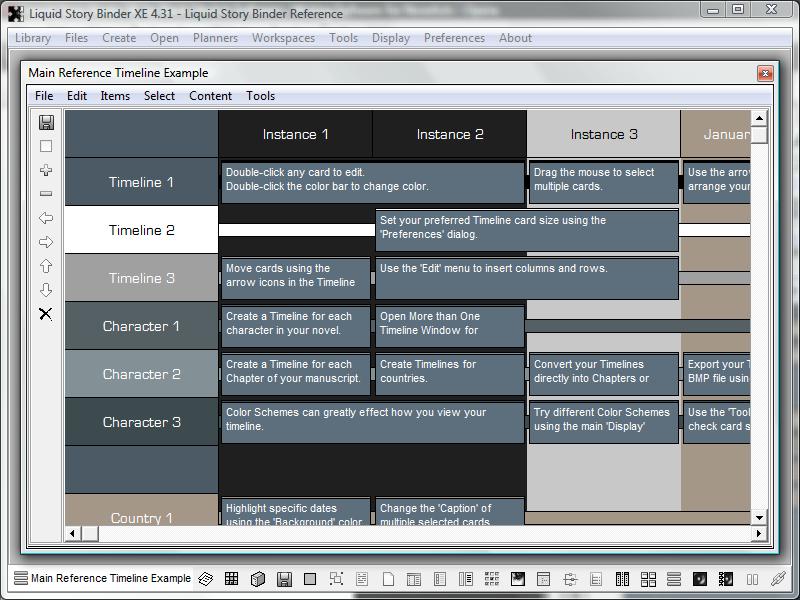This screenshot has width=800, height=600.
Task: Open the Workspaces menu
Action: [x=283, y=38]
